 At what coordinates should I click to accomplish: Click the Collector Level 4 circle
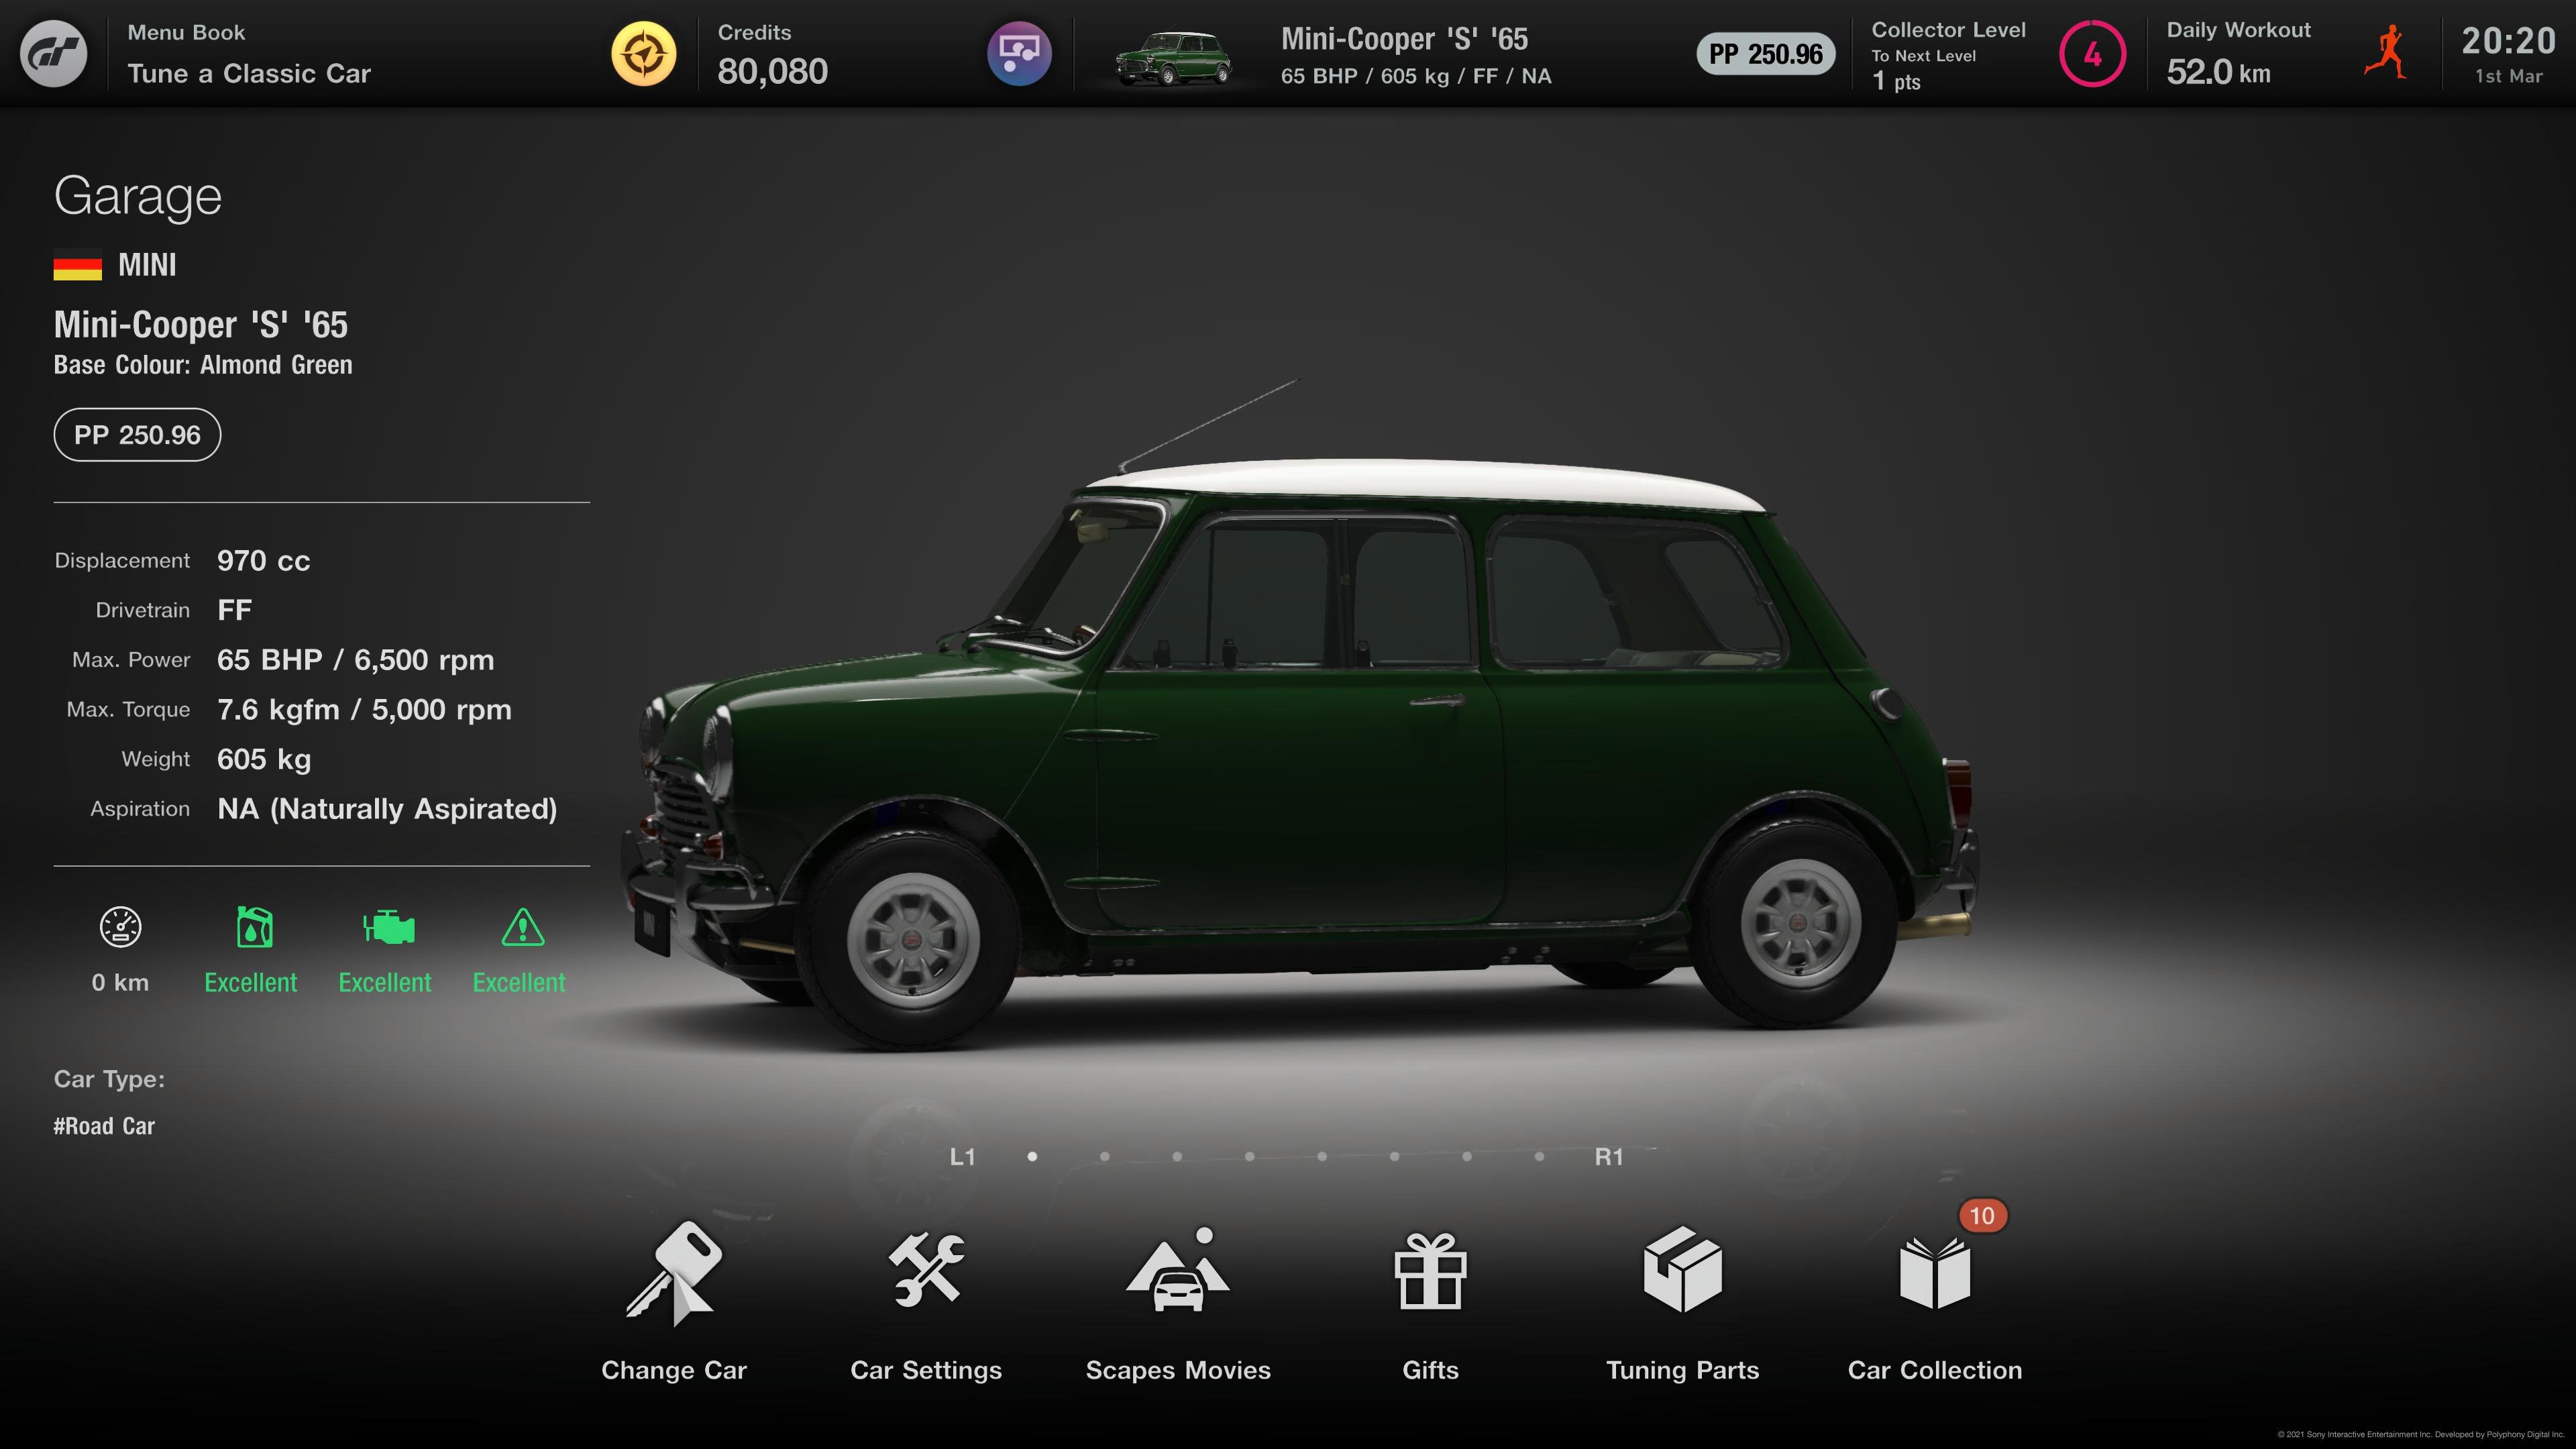tap(2092, 54)
